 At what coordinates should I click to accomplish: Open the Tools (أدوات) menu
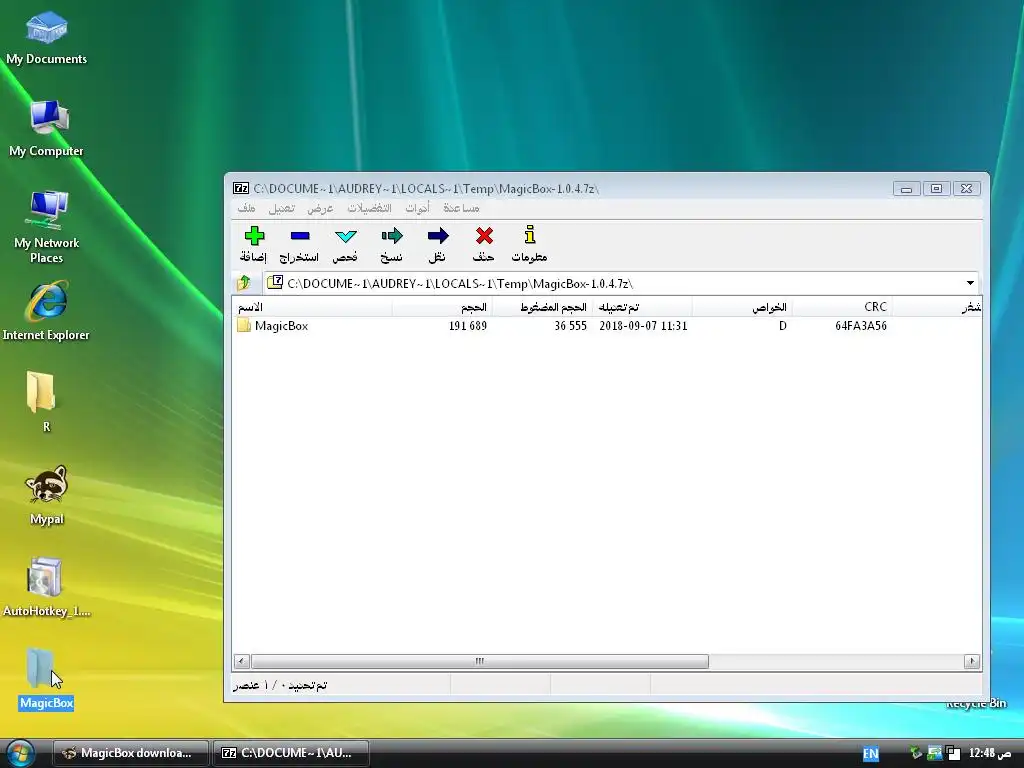[417, 208]
